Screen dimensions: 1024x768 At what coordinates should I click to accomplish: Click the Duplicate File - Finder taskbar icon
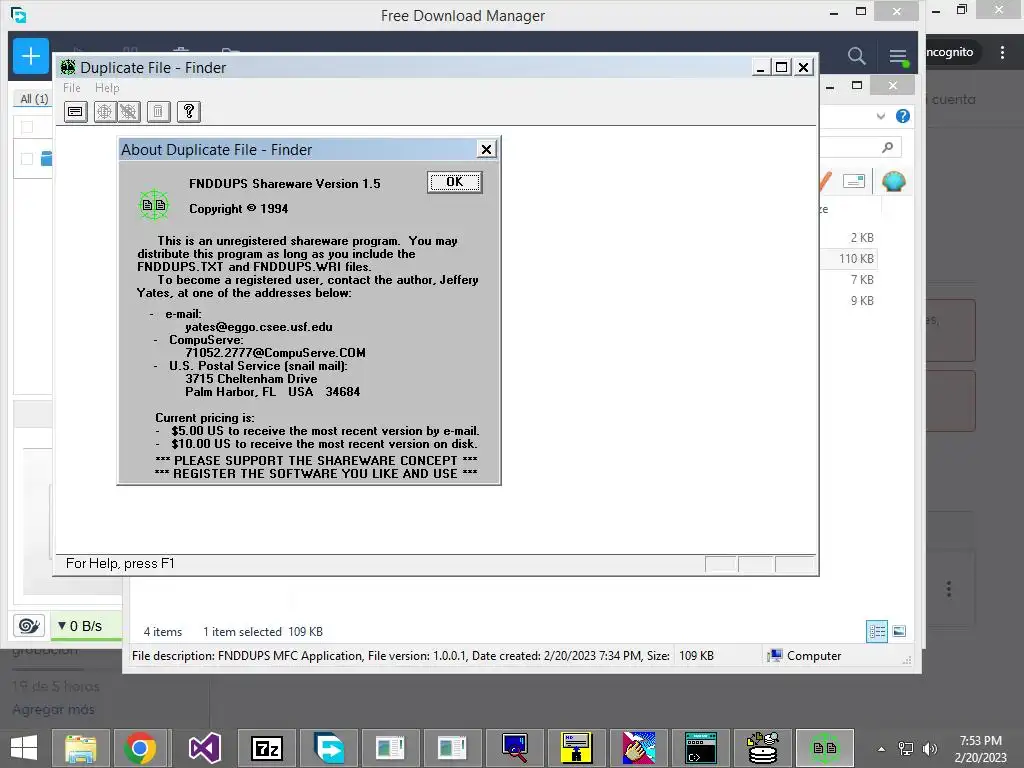coord(825,748)
